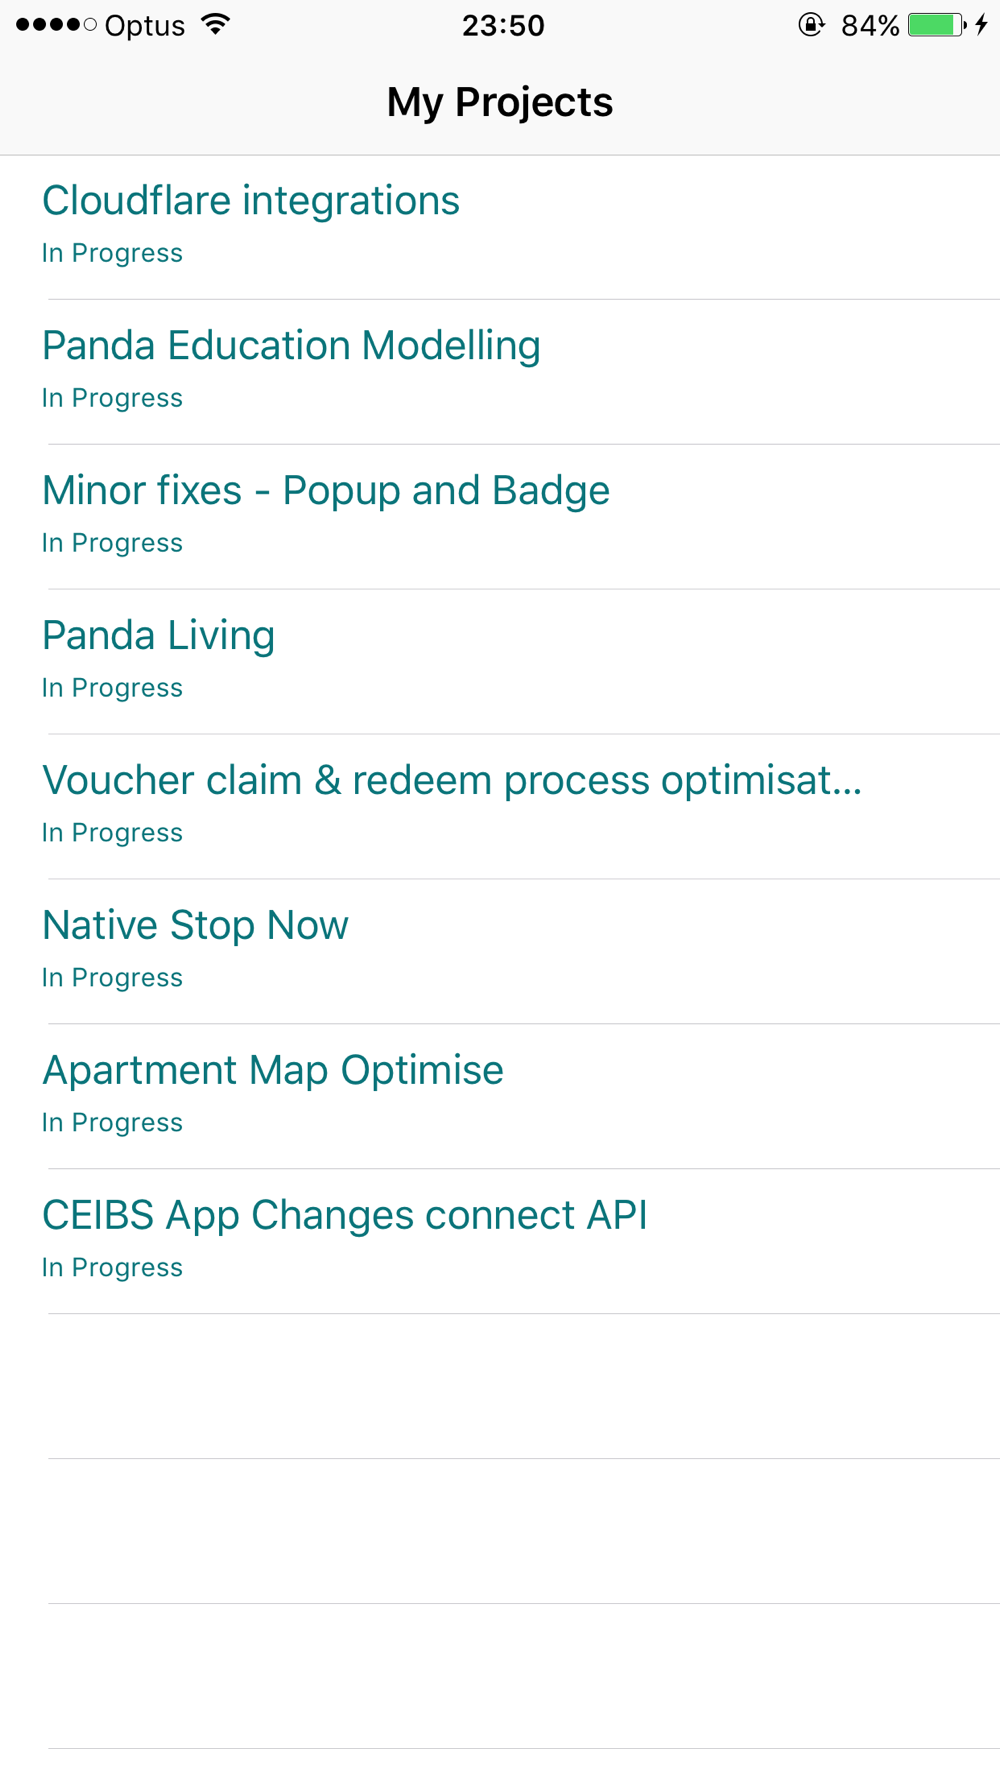The image size is (1000, 1778).
Task: Tap the 84% battery percentage
Action: [x=870, y=25]
